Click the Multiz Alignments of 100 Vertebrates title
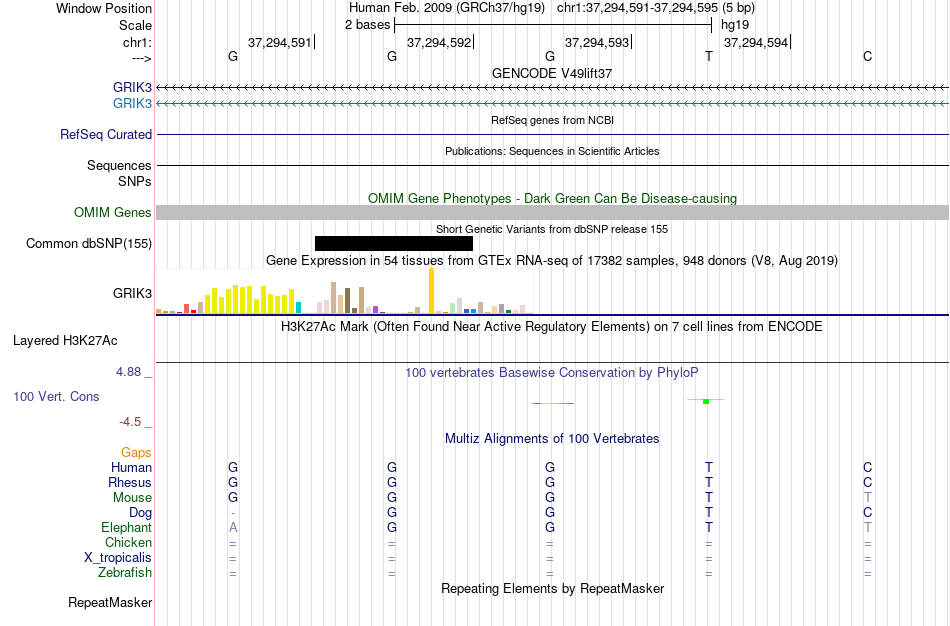 click(552, 439)
